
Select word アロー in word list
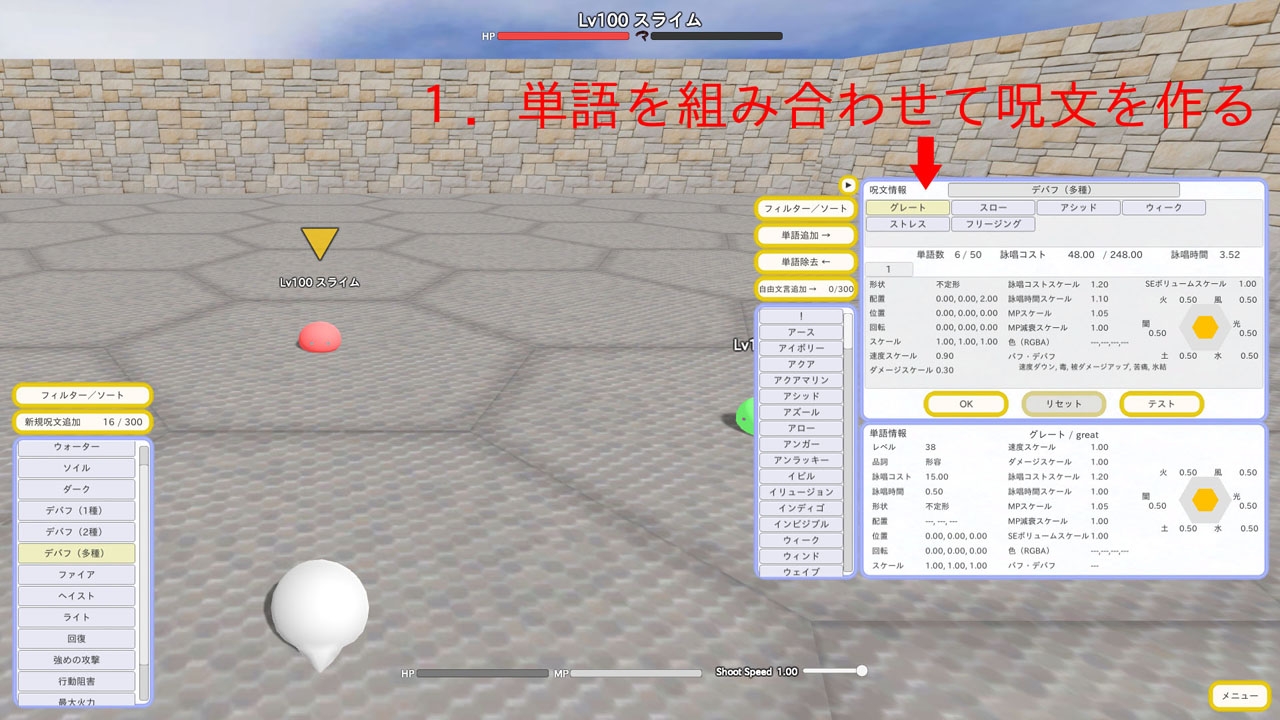pos(801,428)
